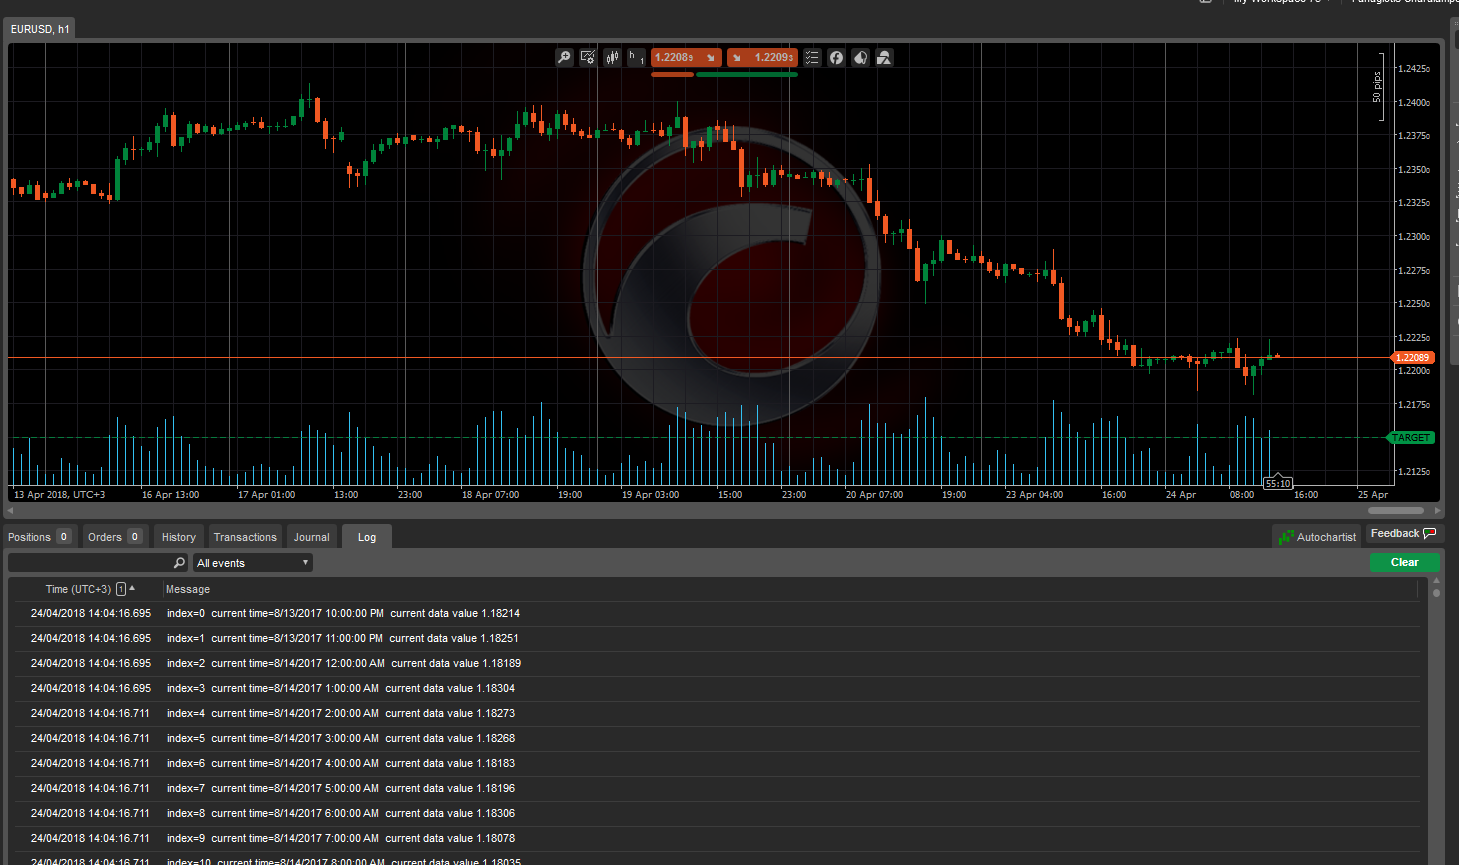Select the log row with value 1.18304

click(x=718, y=689)
